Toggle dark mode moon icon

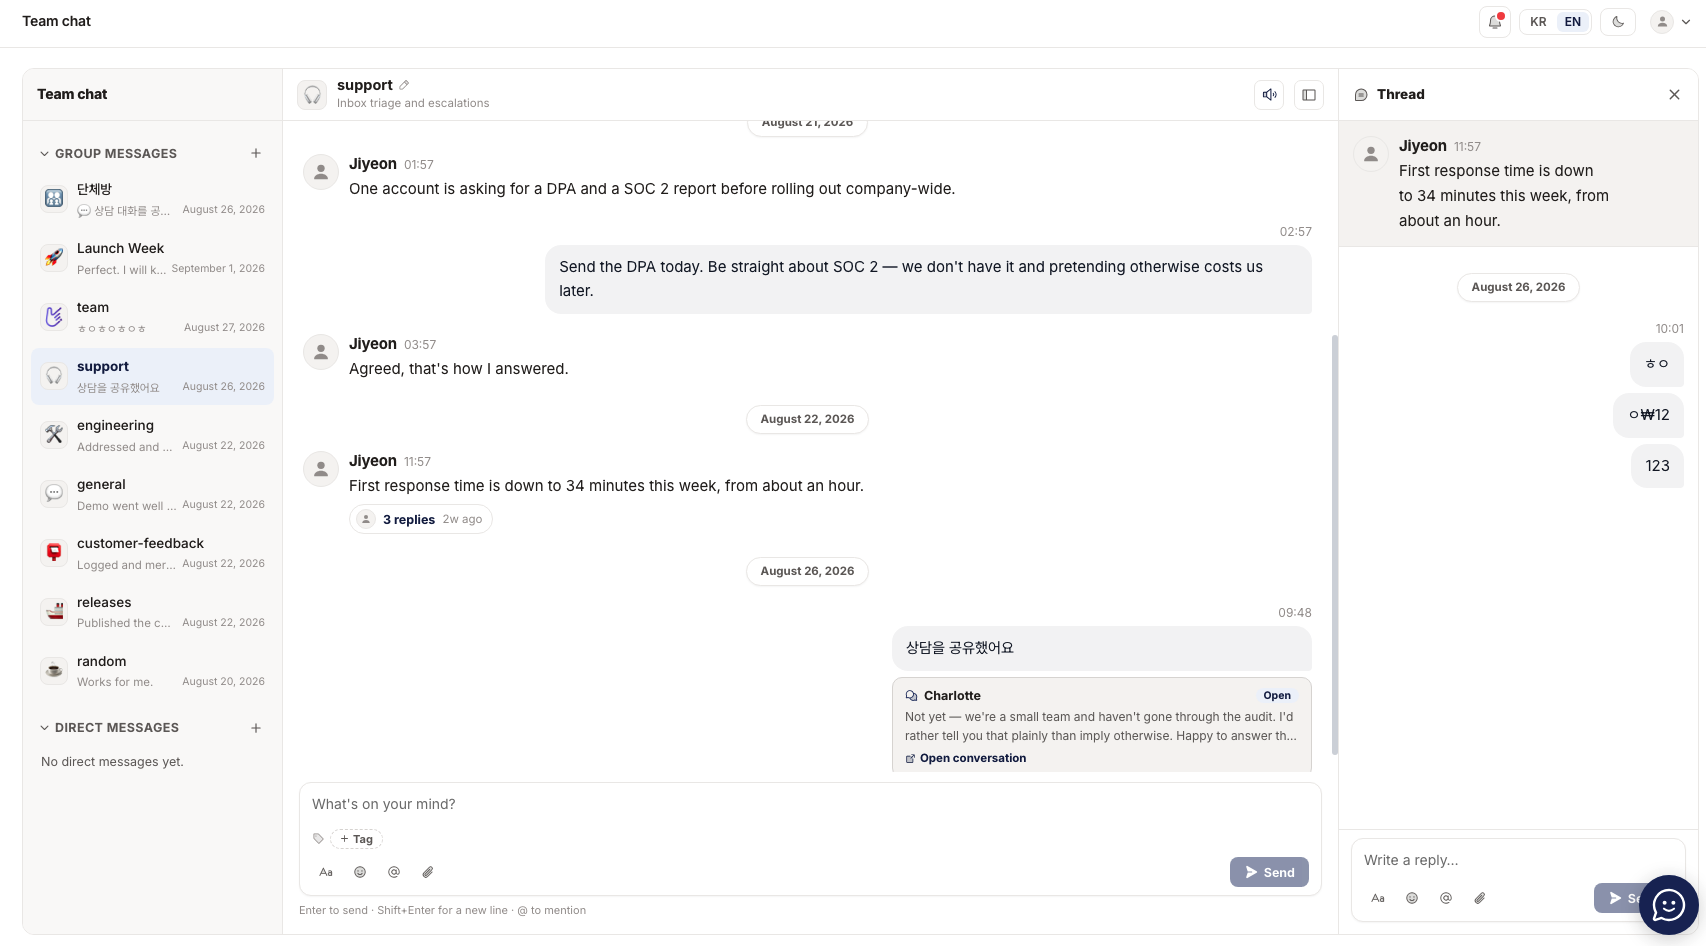click(1618, 22)
